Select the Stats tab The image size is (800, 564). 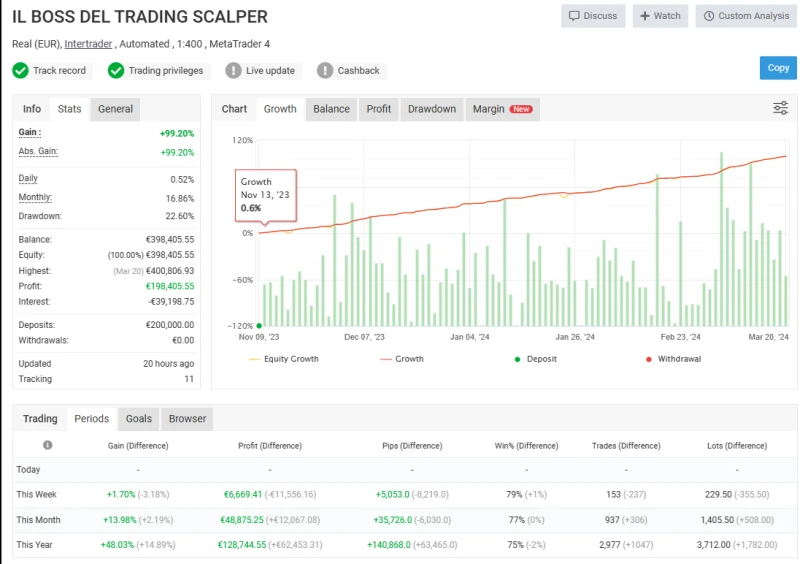tap(69, 109)
